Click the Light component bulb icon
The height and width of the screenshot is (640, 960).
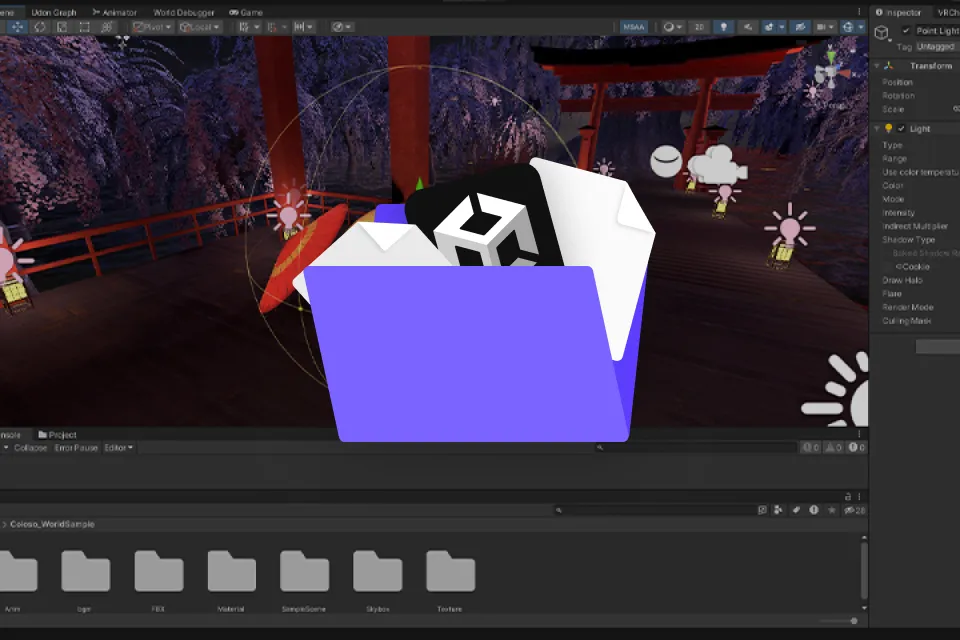tap(888, 129)
